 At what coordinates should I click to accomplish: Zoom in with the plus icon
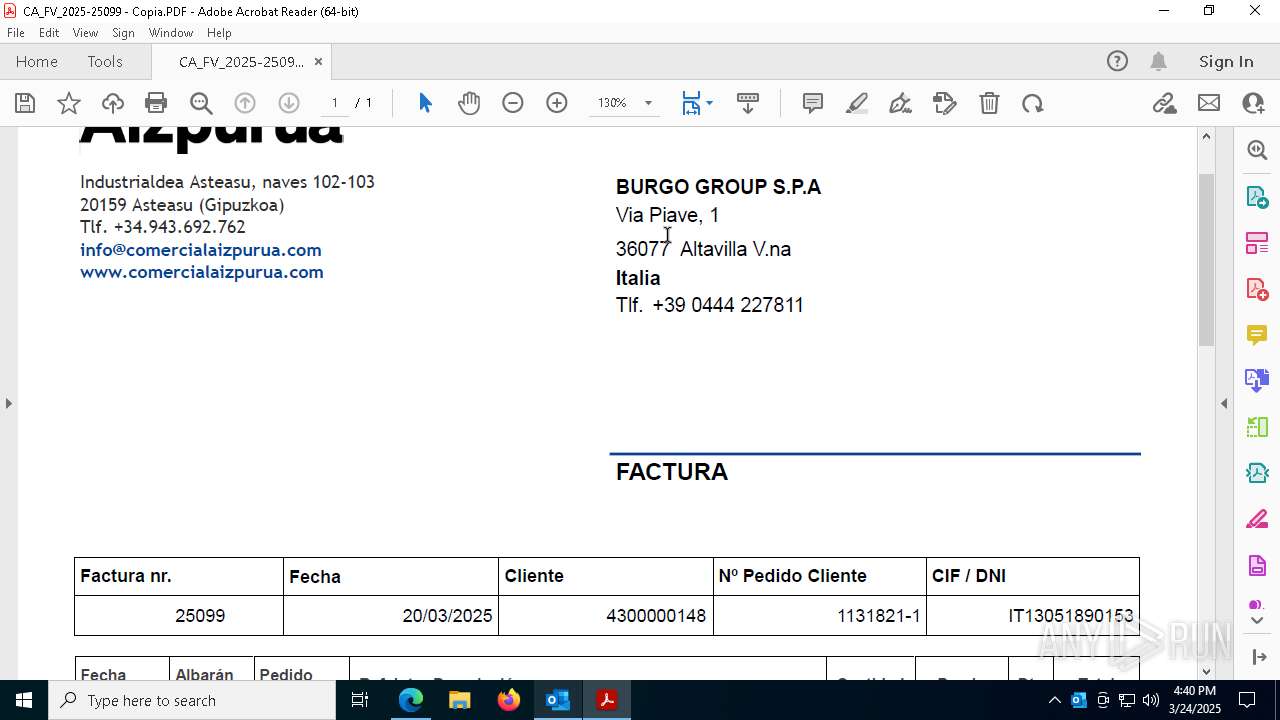tap(557, 103)
